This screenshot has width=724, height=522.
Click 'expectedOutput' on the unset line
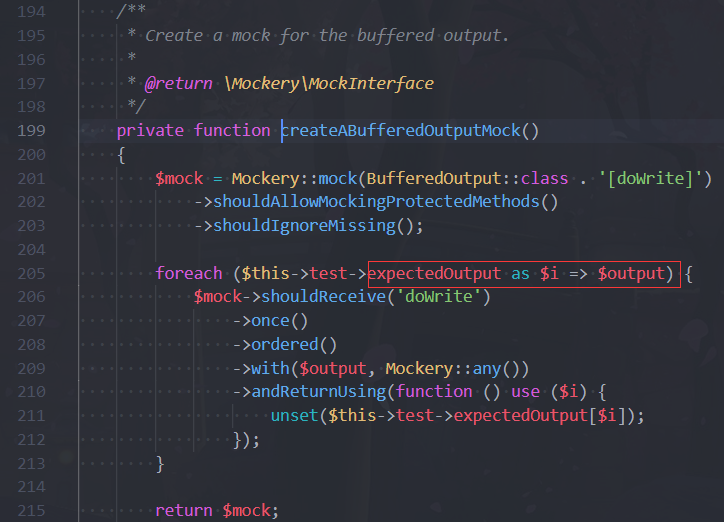[520, 416]
